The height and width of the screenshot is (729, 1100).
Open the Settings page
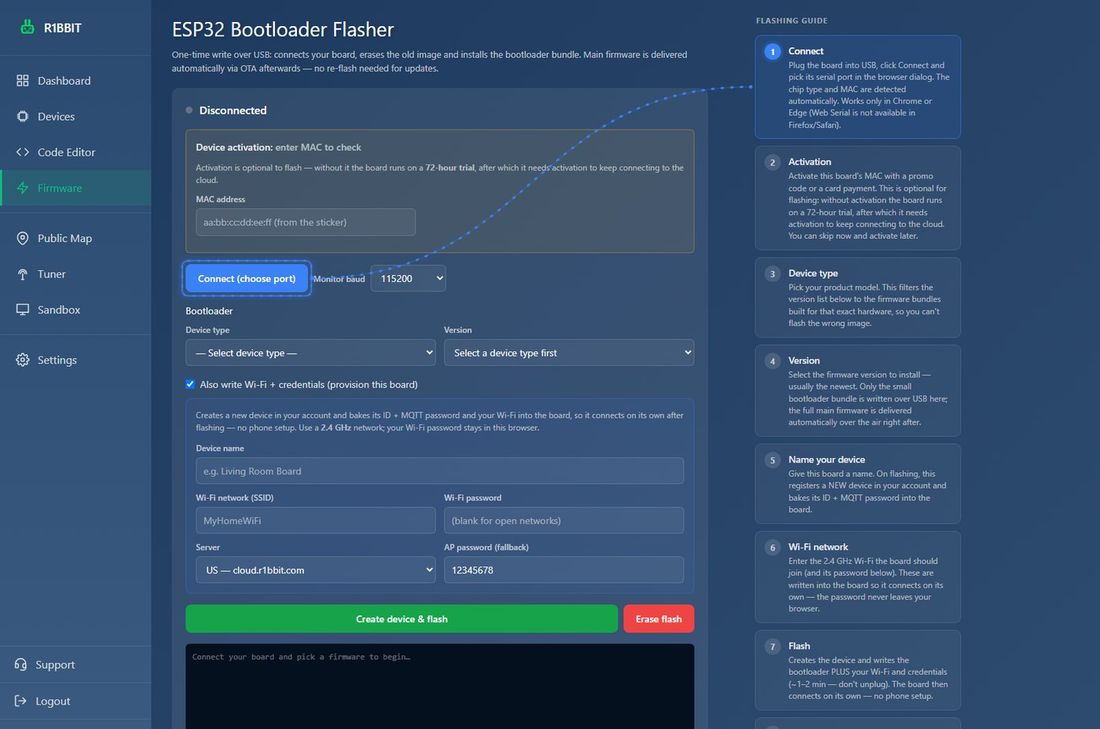pyautogui.click(x=76, y=360)
